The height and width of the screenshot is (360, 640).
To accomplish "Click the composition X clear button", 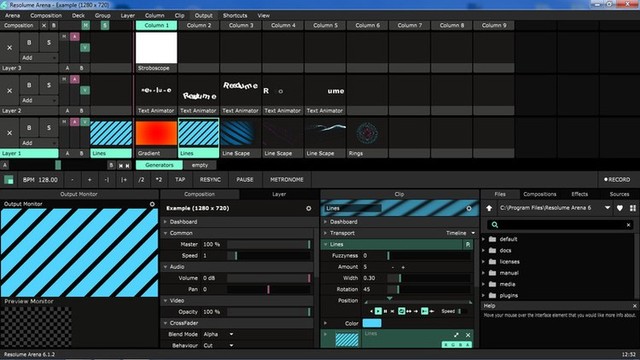I will [x=44, y=25].
